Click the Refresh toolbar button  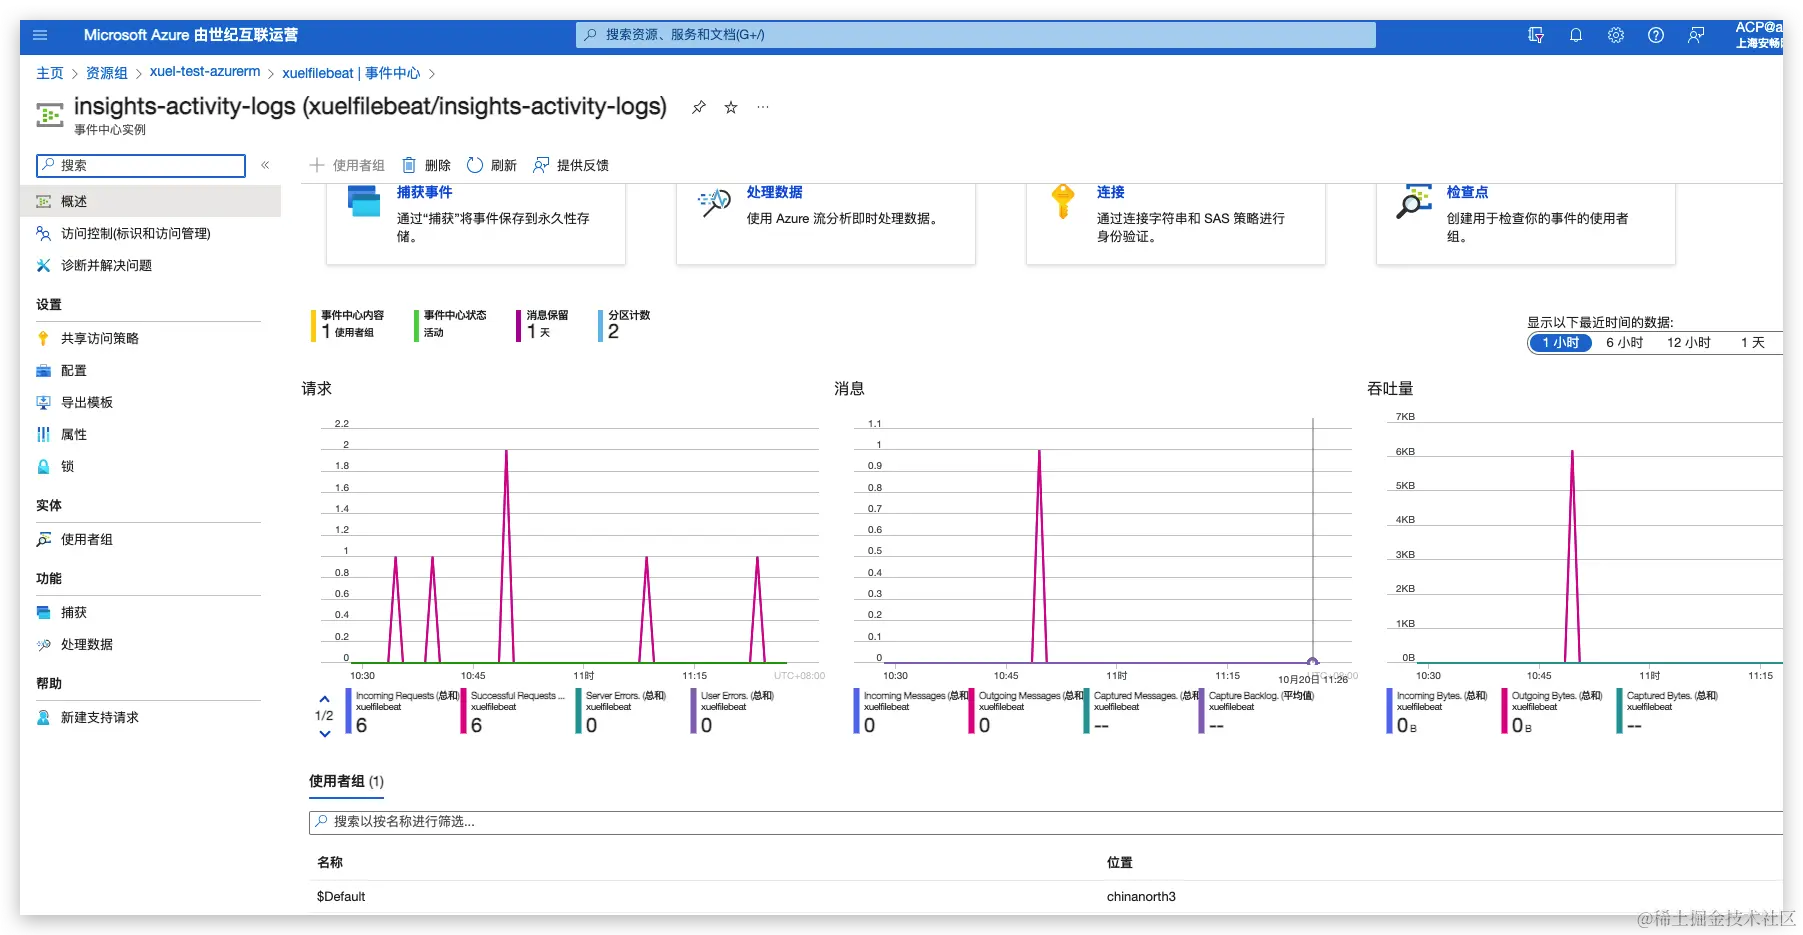tap(492, 165)
